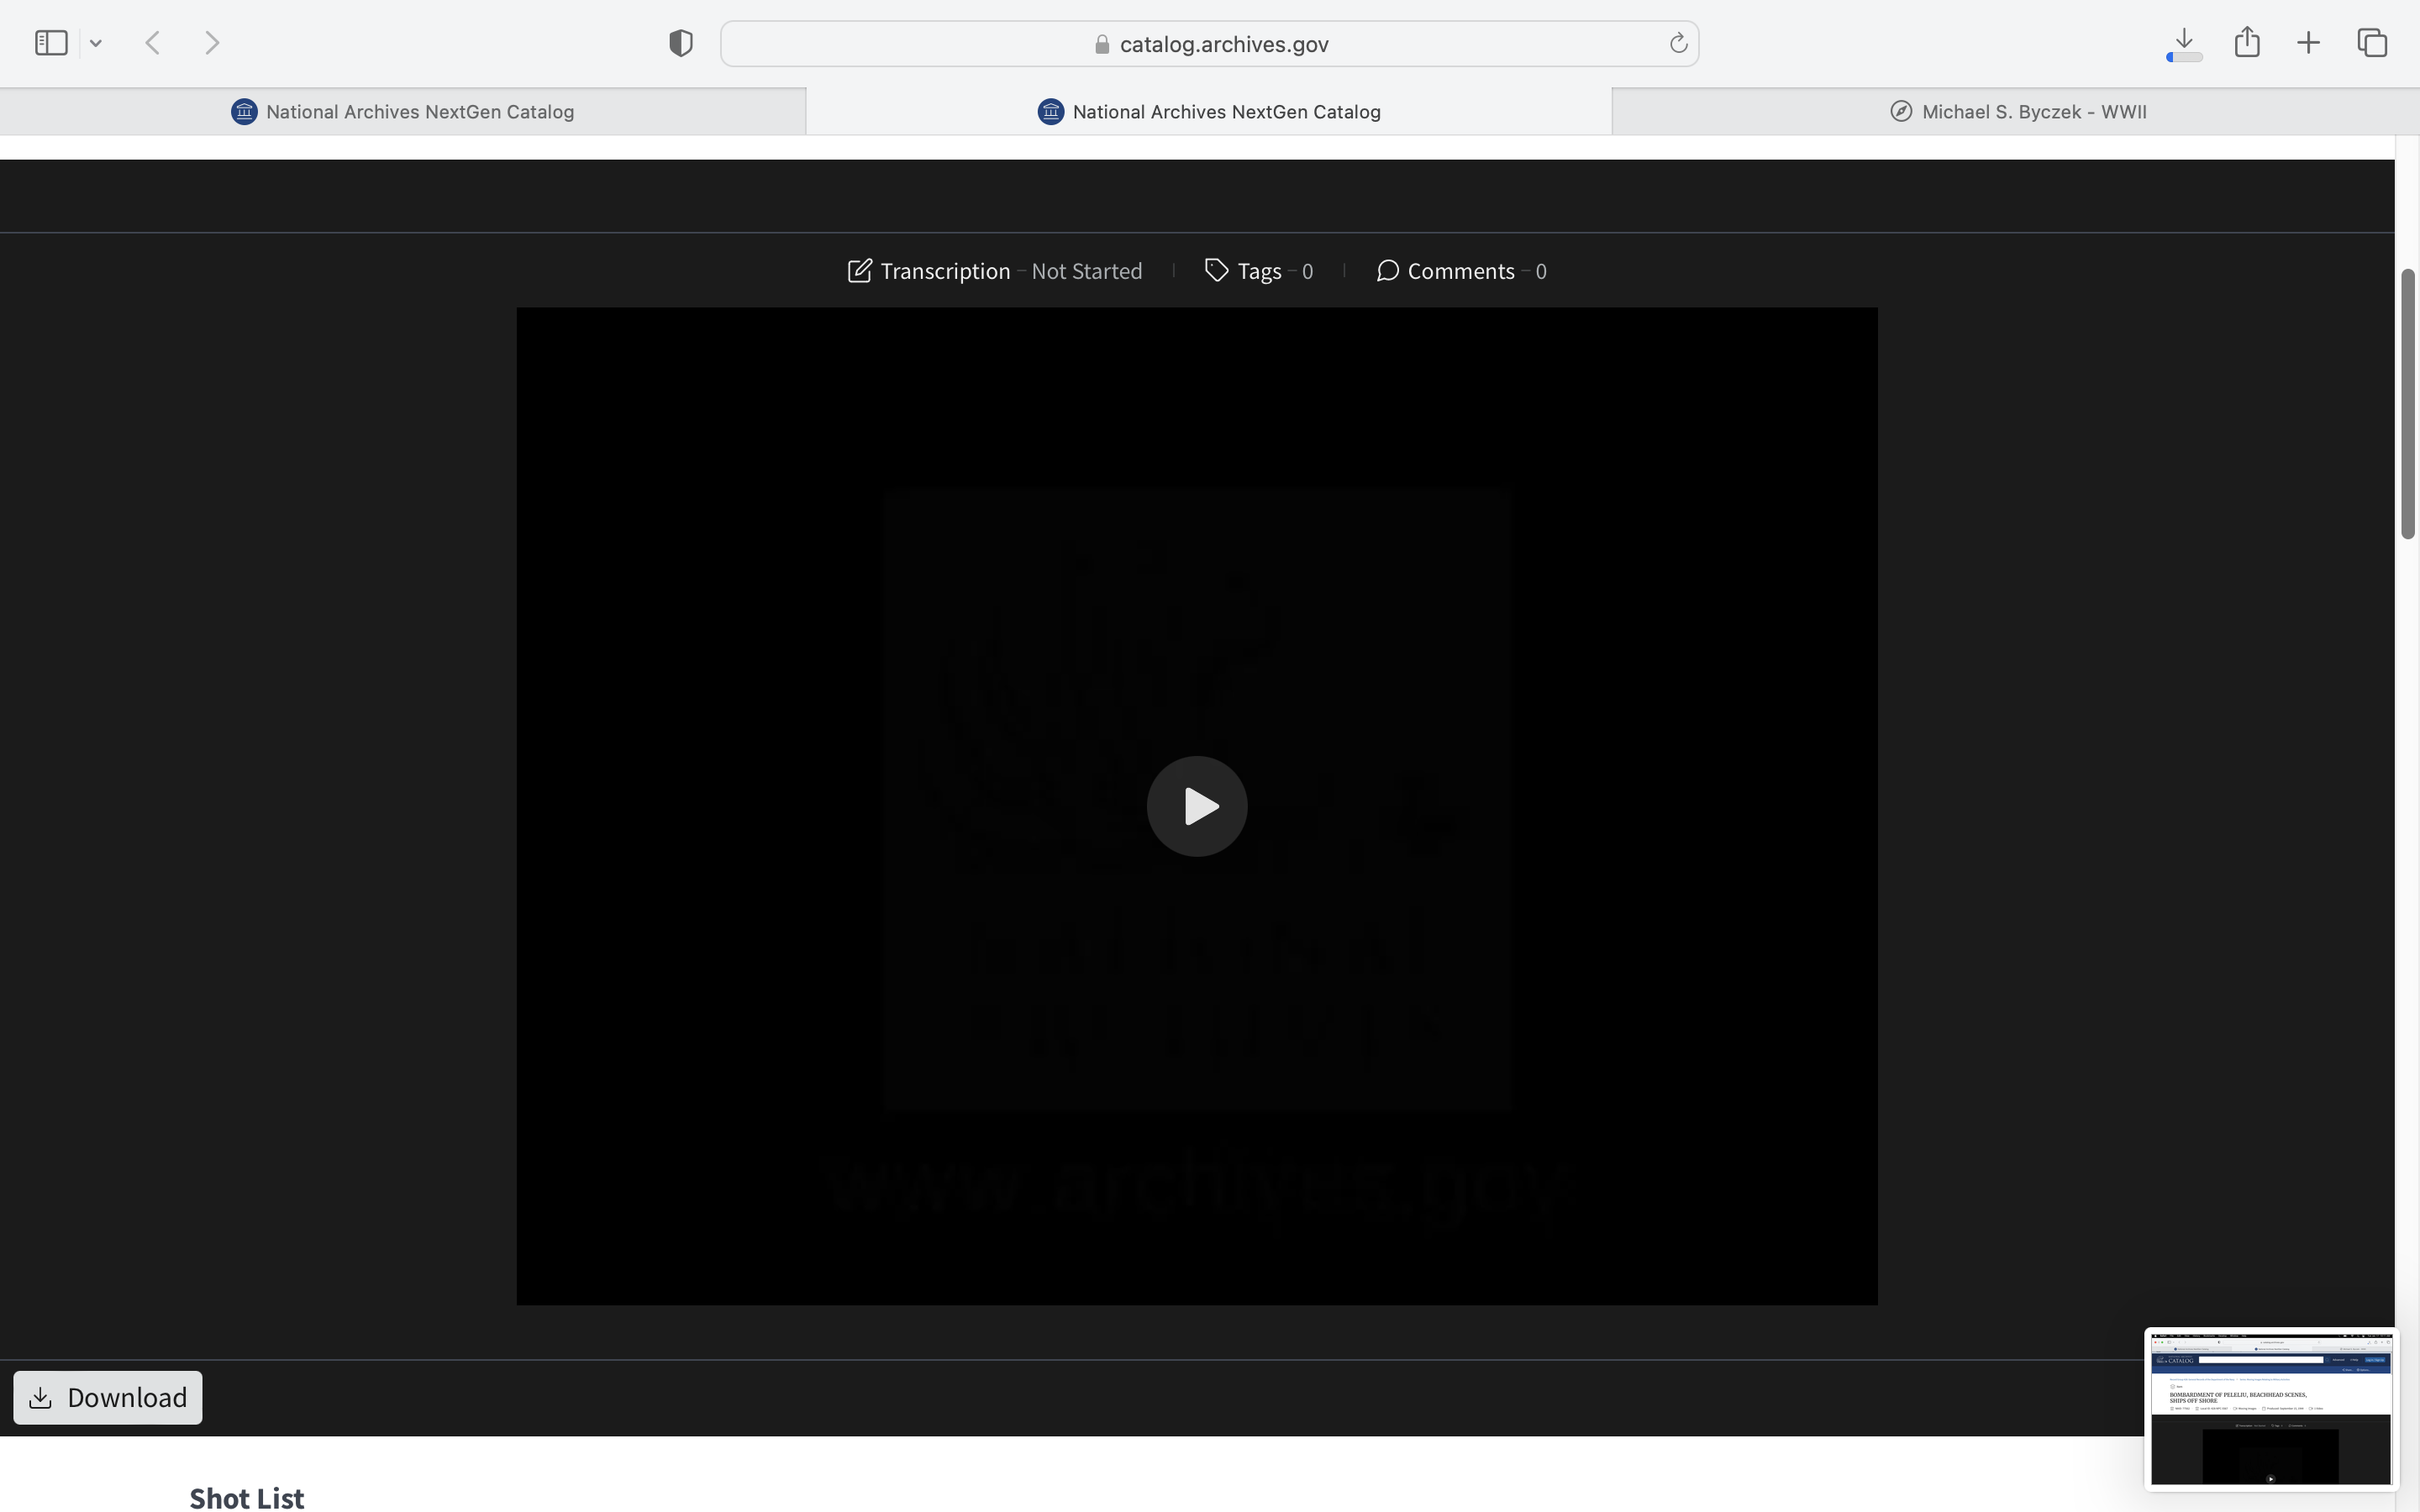This screenshot has height=1512, width=2420.
Task: Click the address bar field
Action: 1210,44
